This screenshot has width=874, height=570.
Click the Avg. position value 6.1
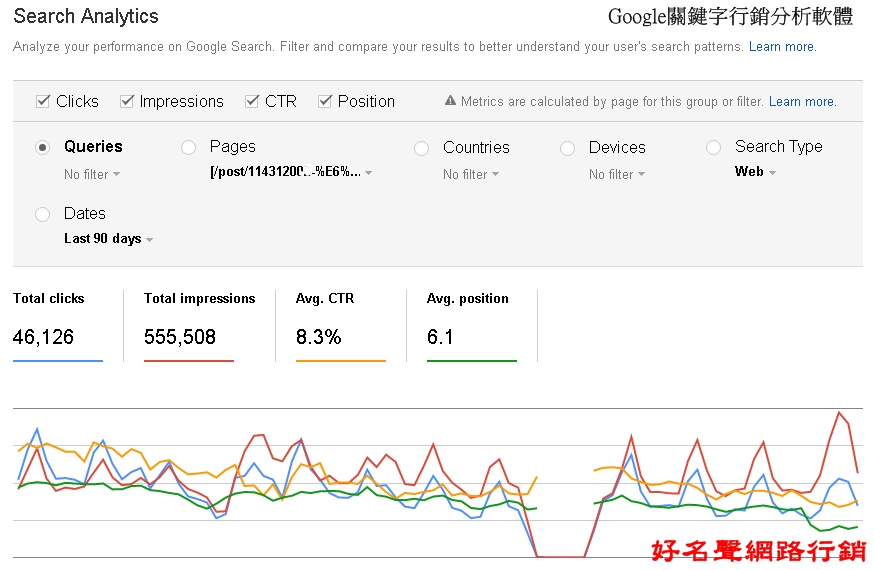click(440, 337)
